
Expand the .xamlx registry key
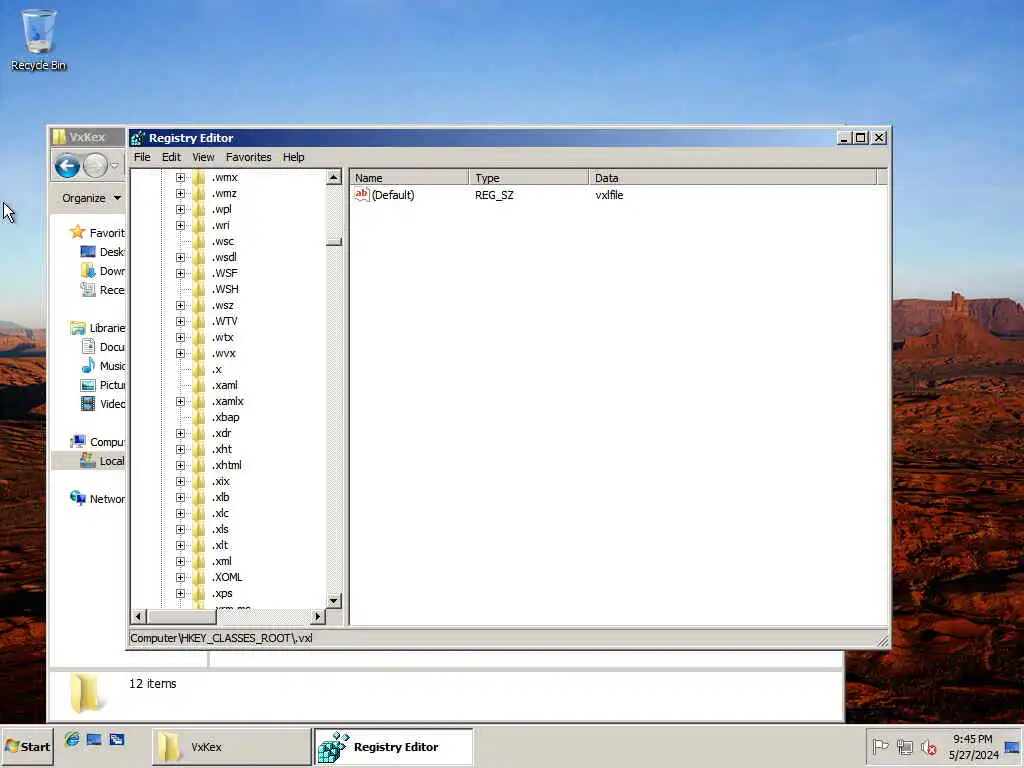coord(180,402)
